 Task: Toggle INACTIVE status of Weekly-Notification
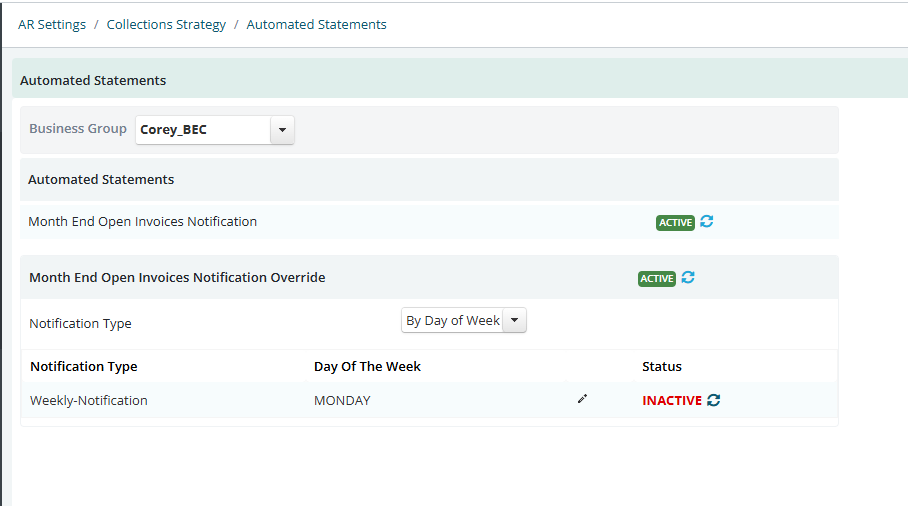click(x=672, y=401)
